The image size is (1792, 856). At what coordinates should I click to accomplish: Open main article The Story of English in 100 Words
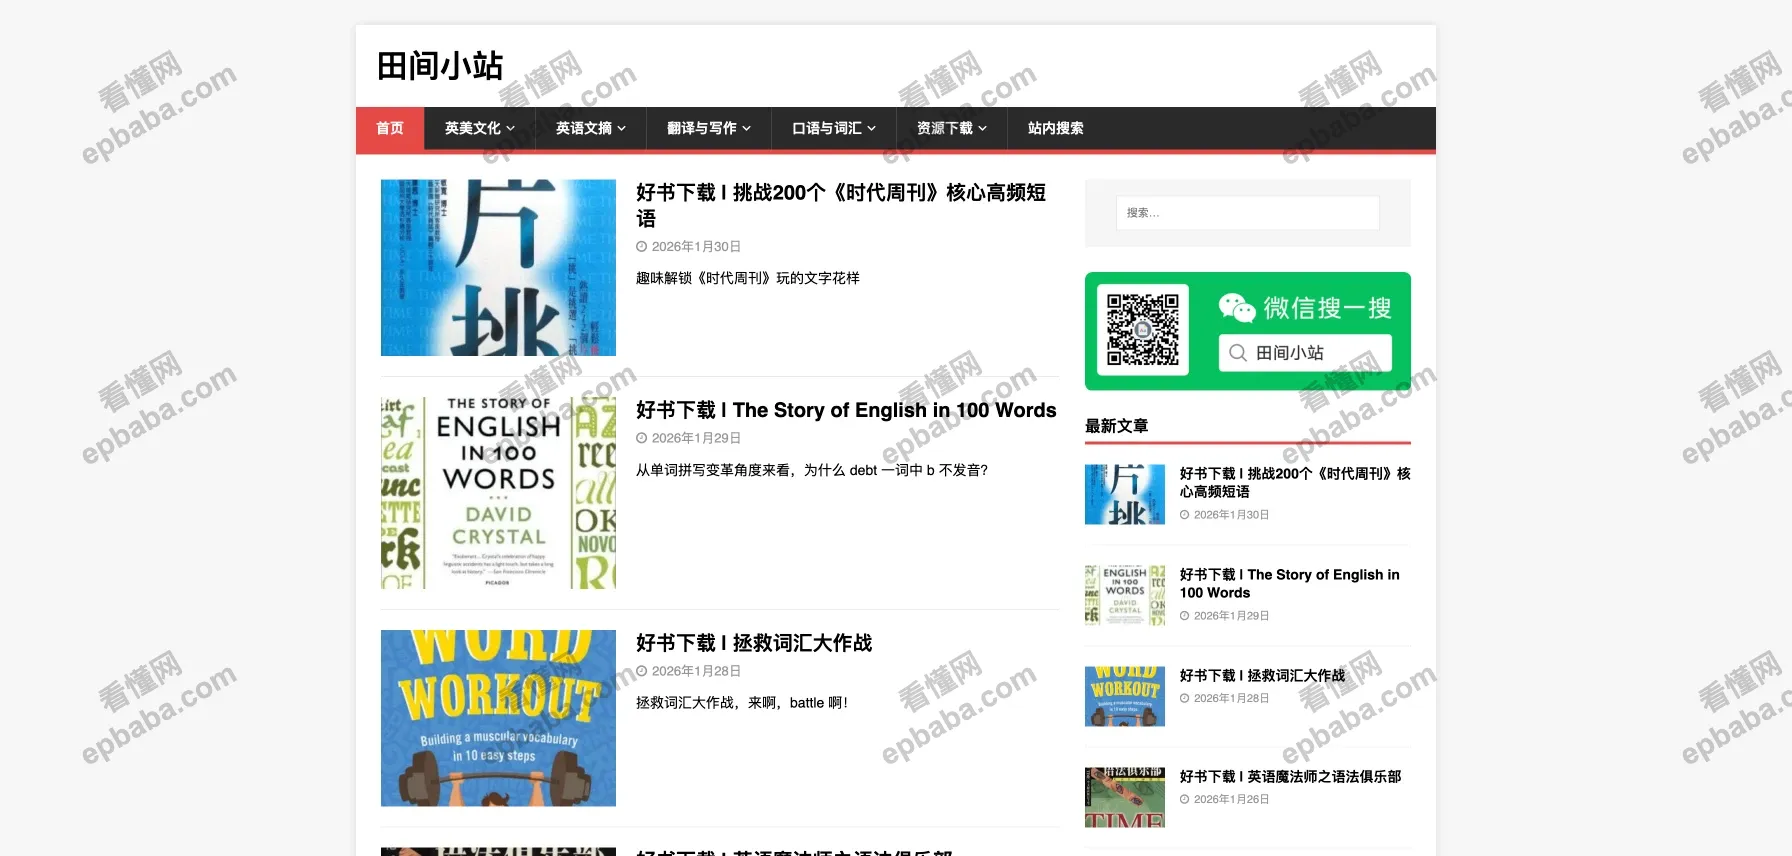[846, 410]
